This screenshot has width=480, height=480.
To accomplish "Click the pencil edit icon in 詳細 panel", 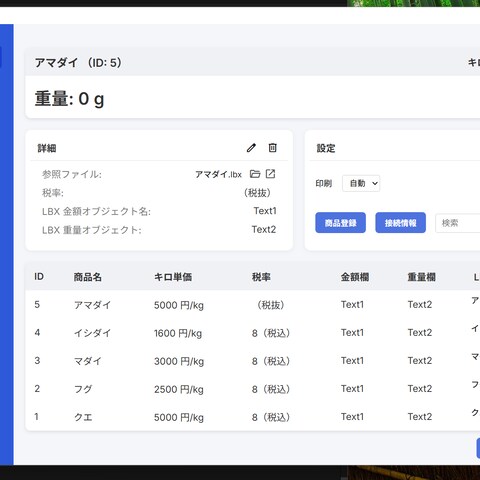I will pos(251,148).
